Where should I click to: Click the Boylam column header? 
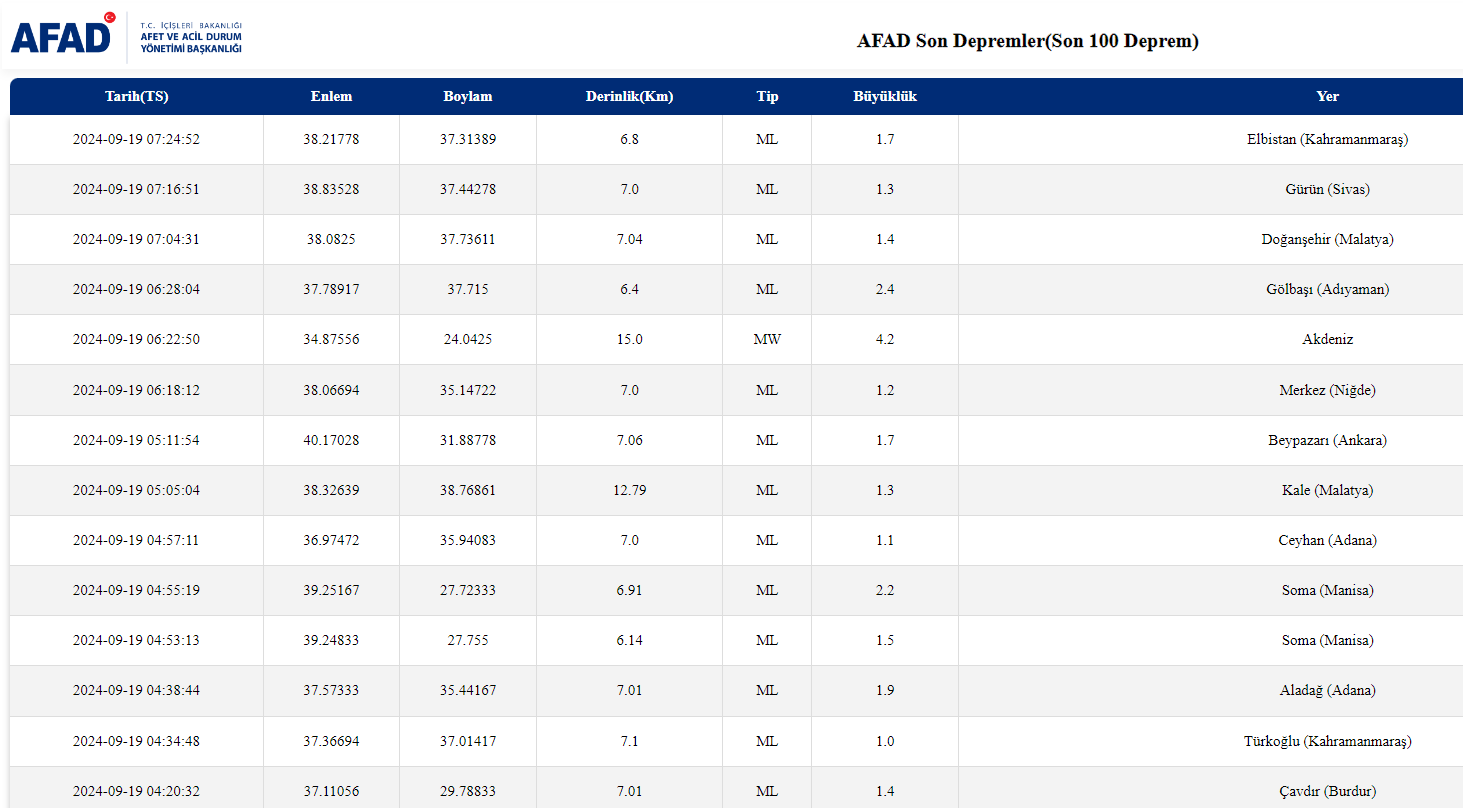[x=468, y=97]
